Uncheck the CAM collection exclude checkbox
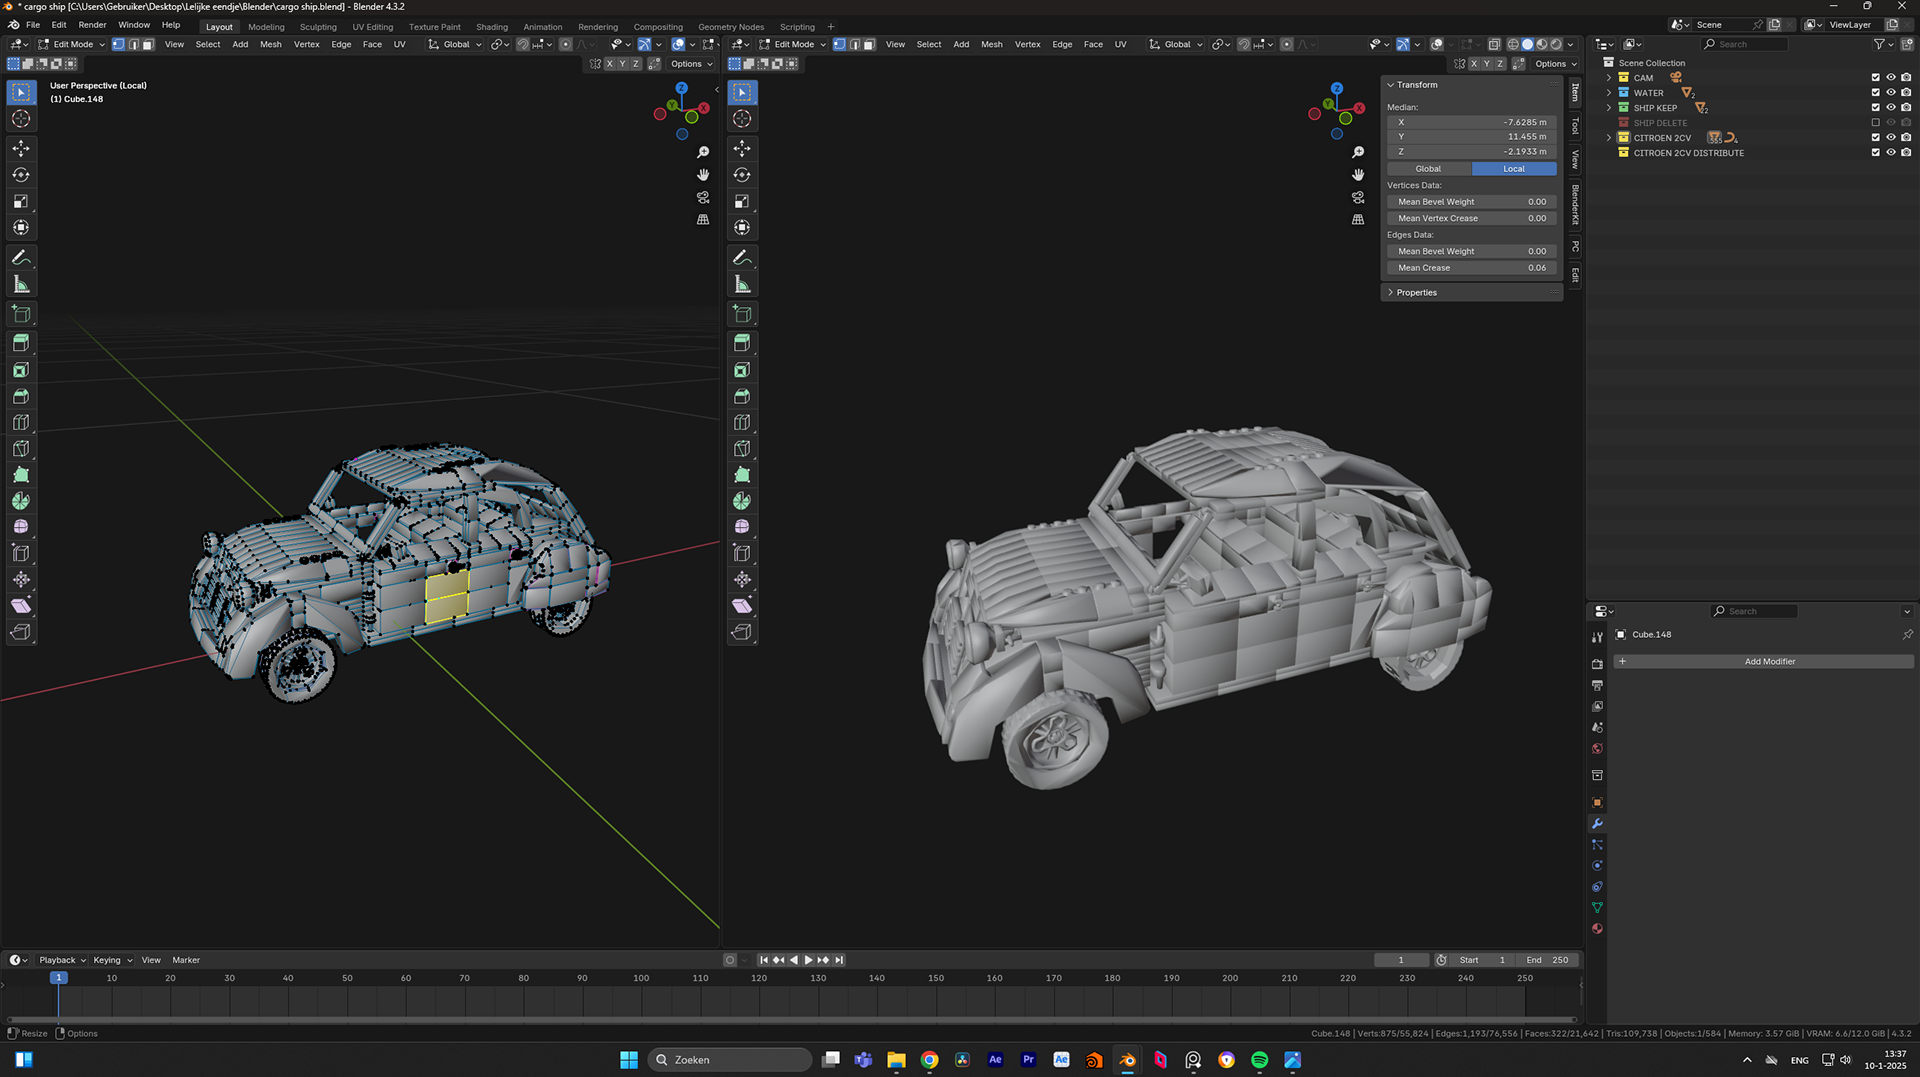Screen dimensions: 1920x1077 pos(1876,78)
